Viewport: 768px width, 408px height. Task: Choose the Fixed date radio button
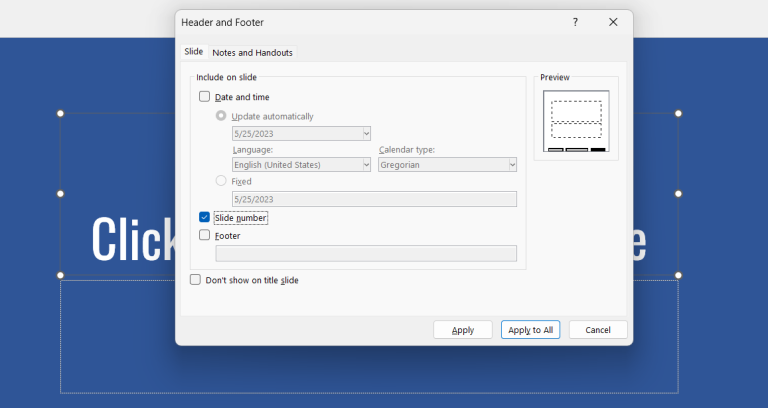[221, 181]
